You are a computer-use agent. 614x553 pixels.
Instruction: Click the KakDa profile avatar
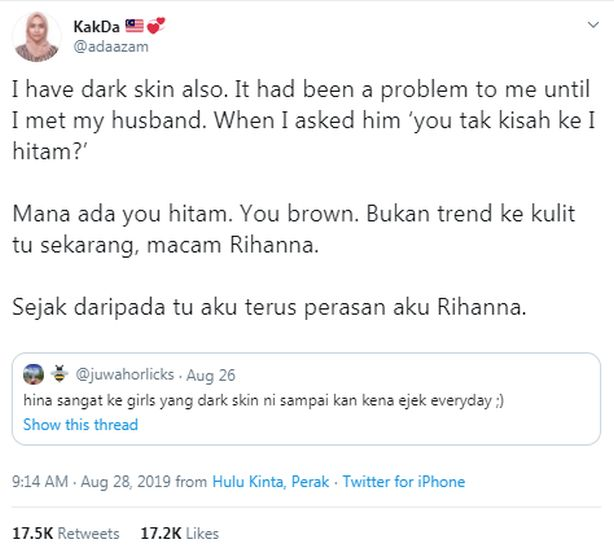click(36, 35)
